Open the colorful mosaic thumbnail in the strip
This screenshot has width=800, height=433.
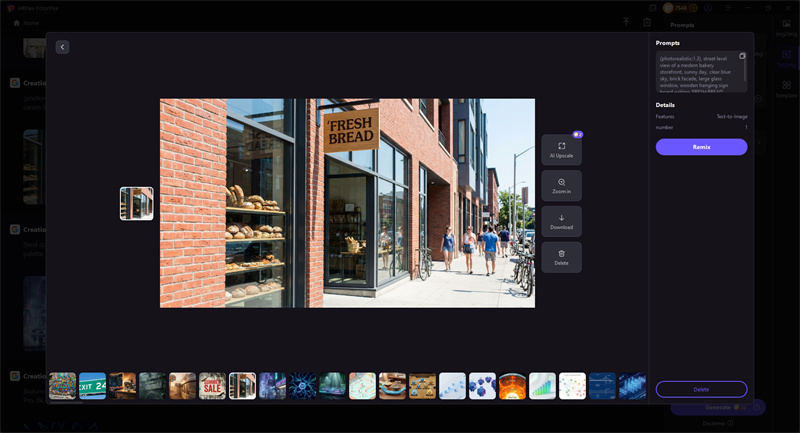62,386
